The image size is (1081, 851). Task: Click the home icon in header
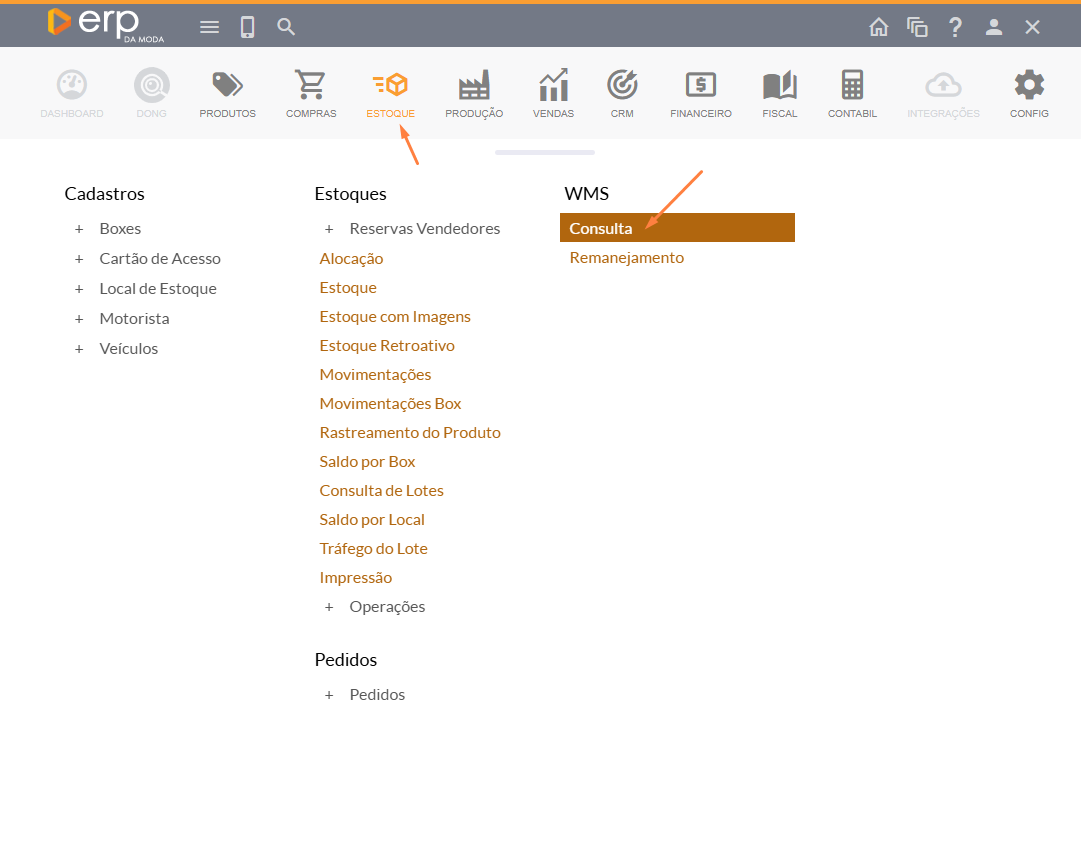pos(879,27)
